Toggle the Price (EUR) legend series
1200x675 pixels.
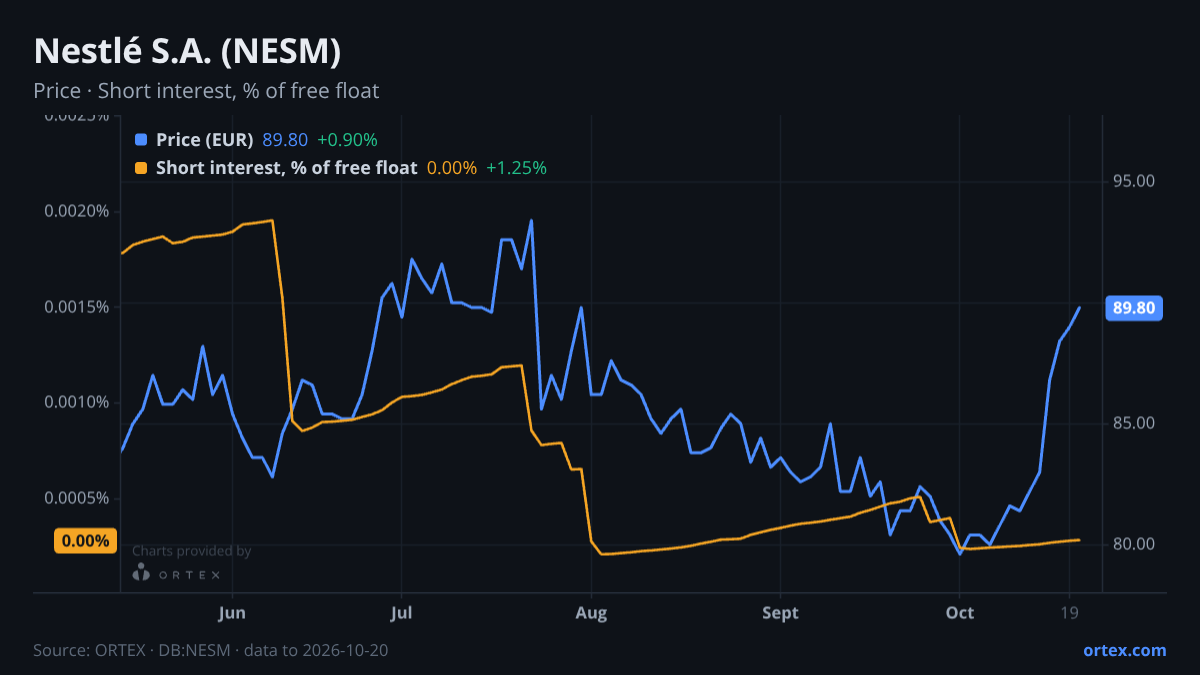[x=205, y=140]
